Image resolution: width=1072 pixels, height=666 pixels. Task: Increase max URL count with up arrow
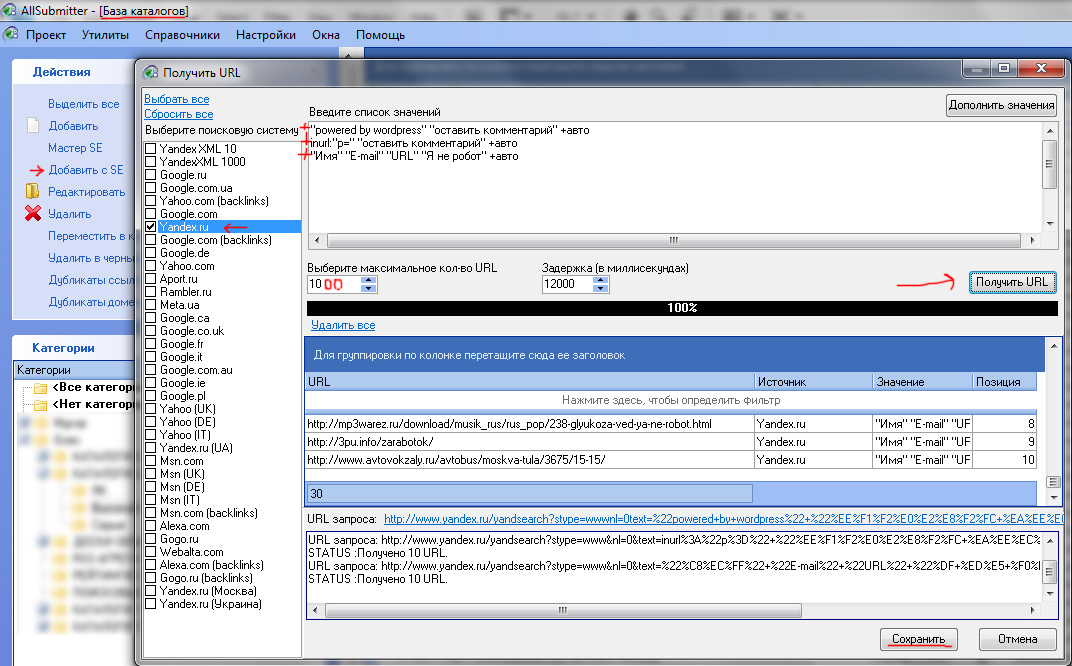coord(369,279)
